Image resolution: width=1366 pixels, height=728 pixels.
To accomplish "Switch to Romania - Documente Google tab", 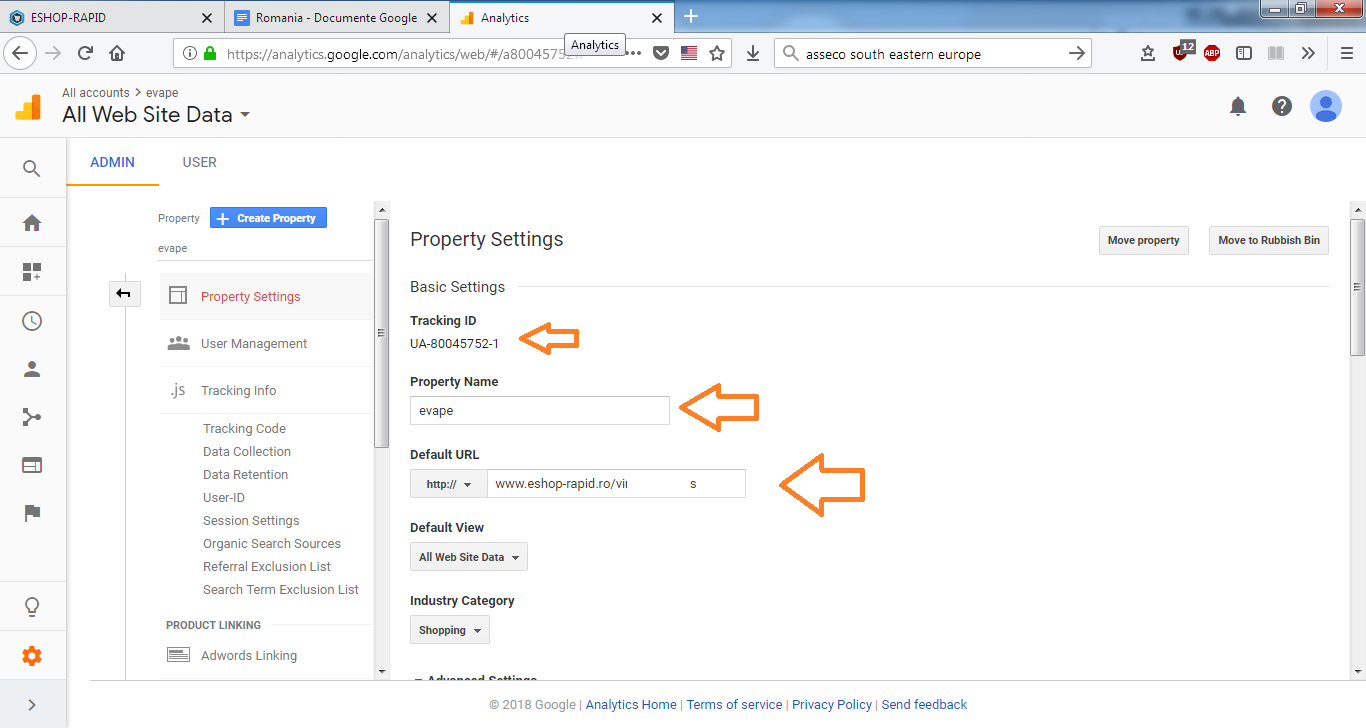I will 337,18.
